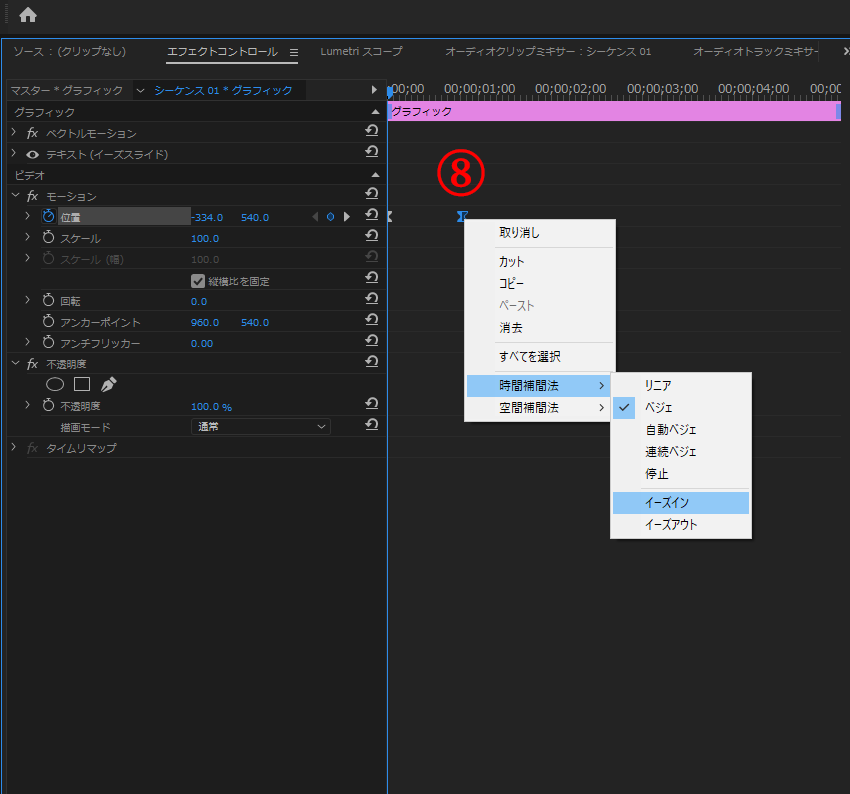850x794 pixels.
Task: Reset the 位置 parameter
Action: click(x=371, y=215)
